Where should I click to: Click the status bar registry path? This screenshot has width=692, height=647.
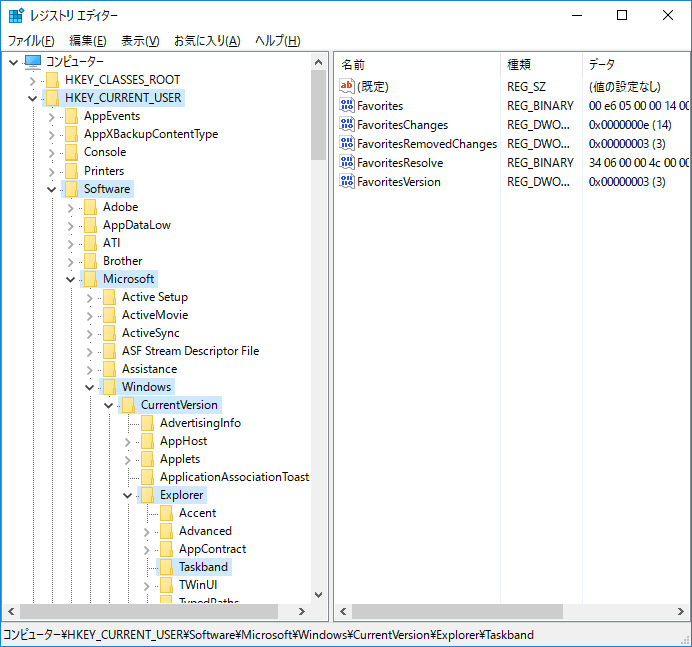(268, 635)
